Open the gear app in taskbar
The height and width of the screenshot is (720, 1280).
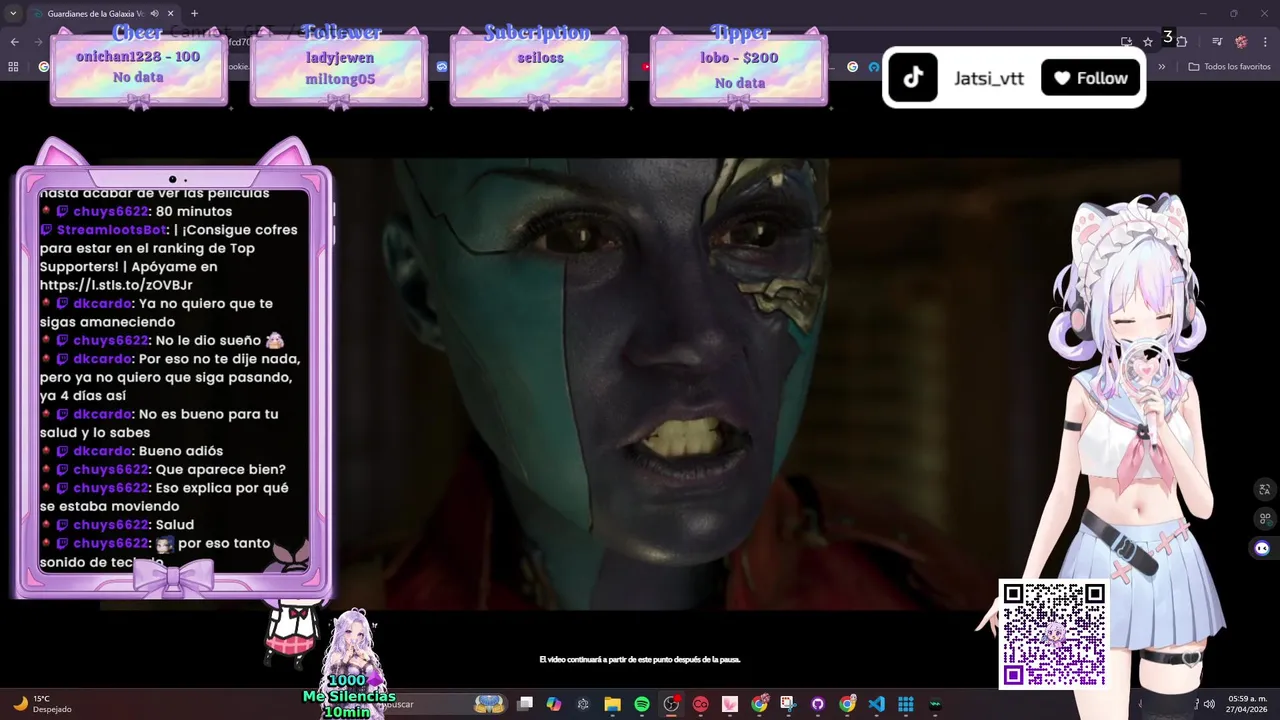click(583, 704)
